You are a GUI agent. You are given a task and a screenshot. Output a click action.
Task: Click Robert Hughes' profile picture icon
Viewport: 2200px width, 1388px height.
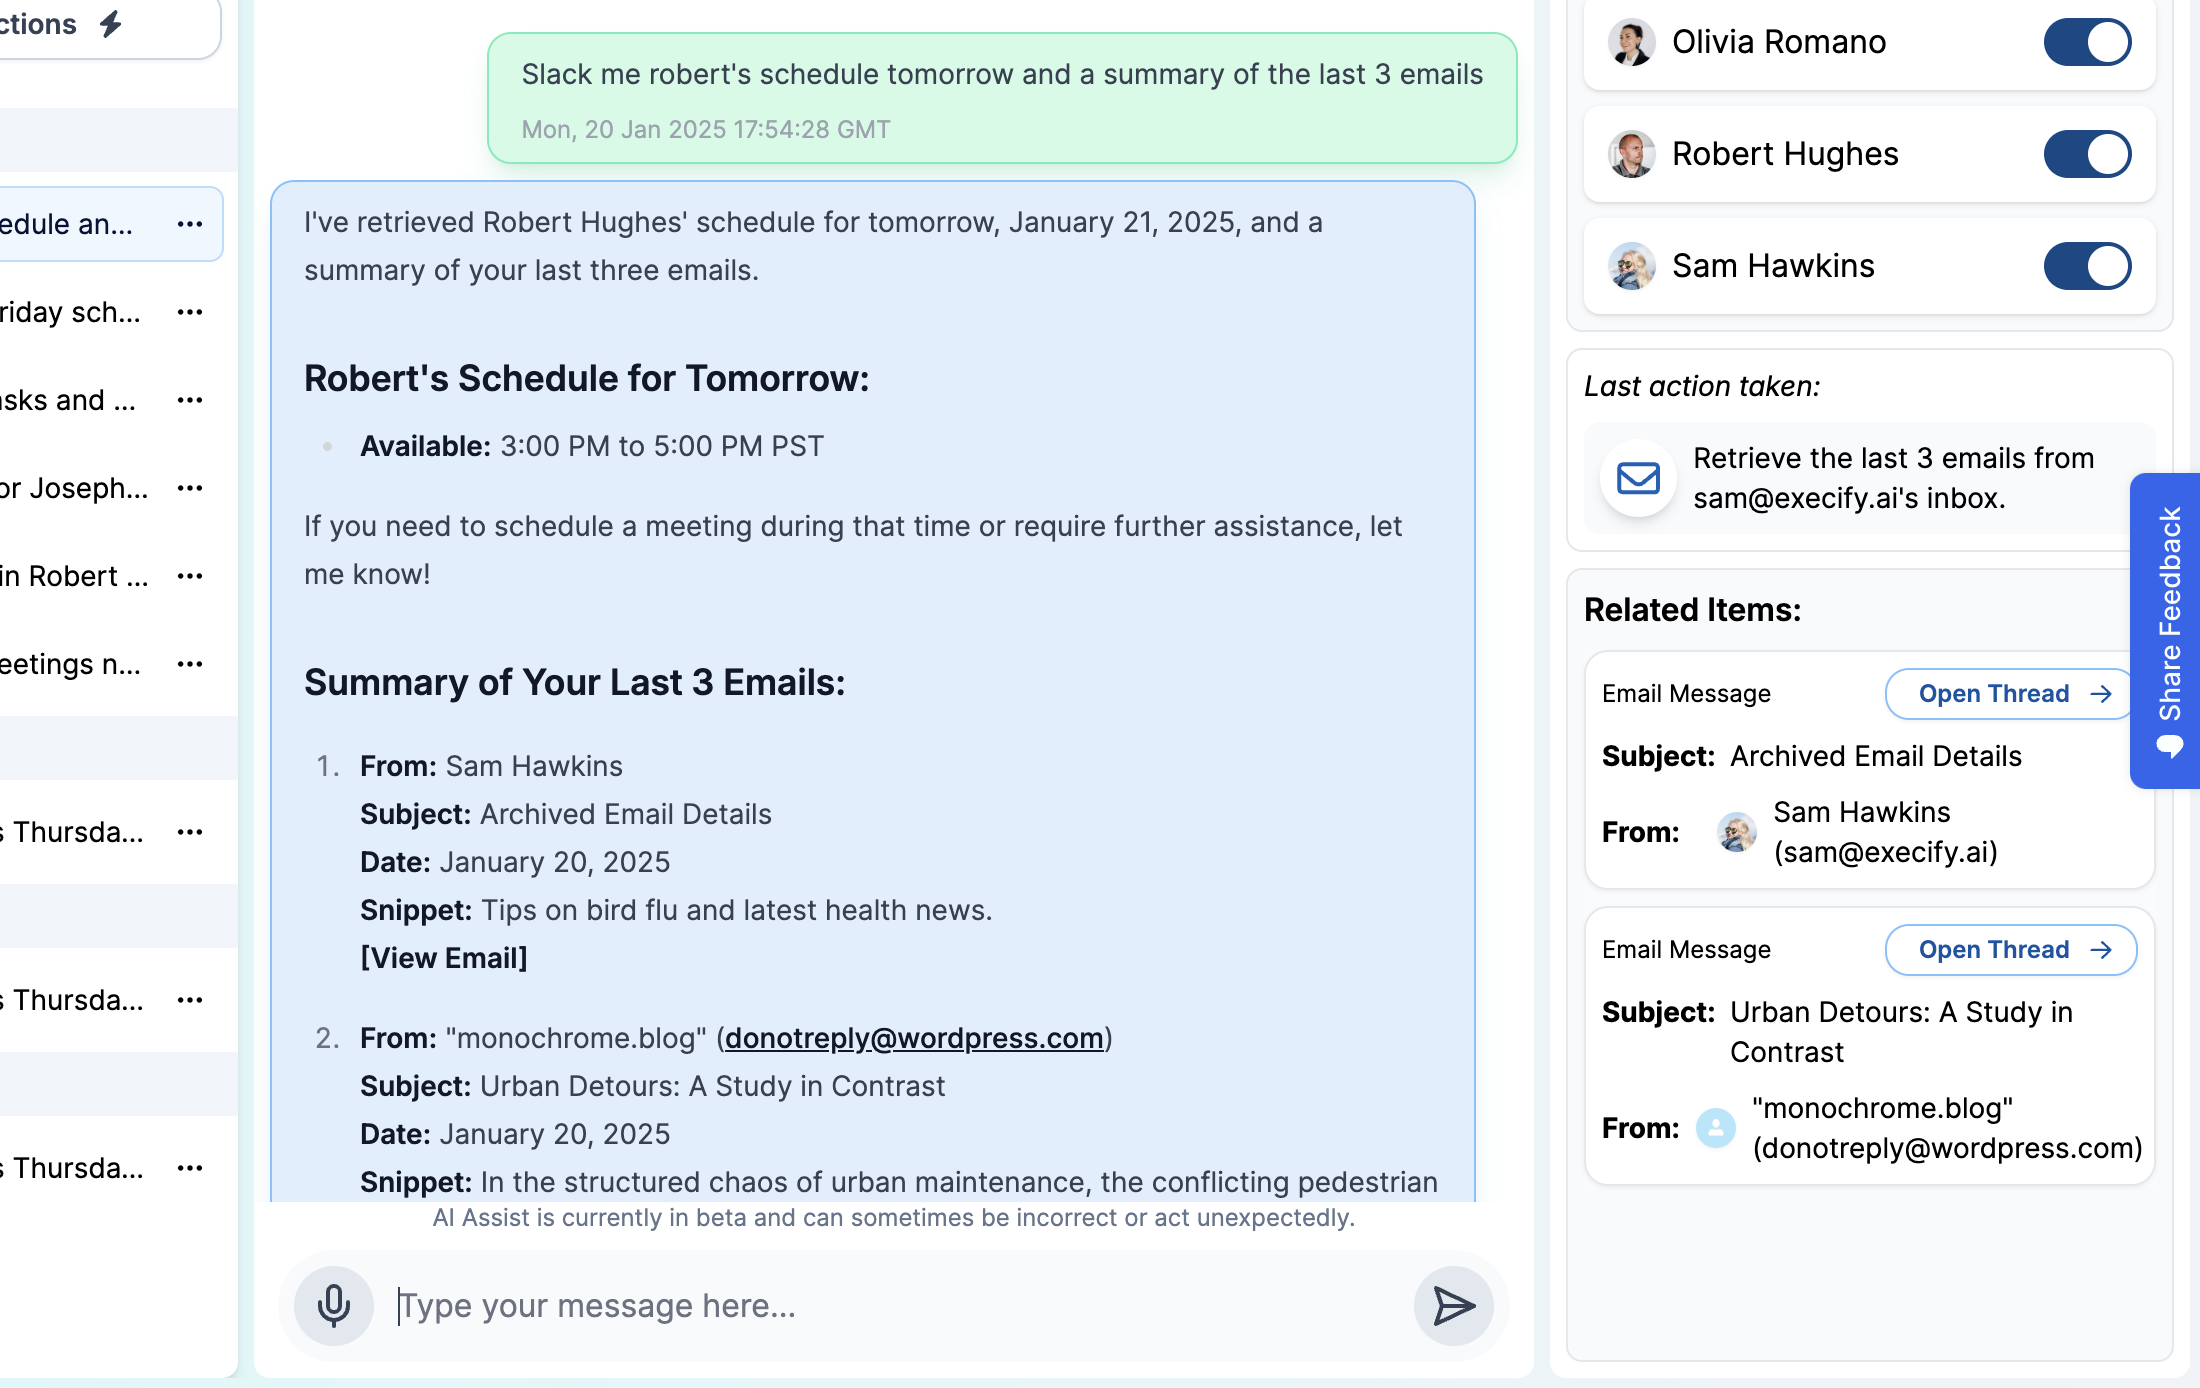click(1628, 154)
